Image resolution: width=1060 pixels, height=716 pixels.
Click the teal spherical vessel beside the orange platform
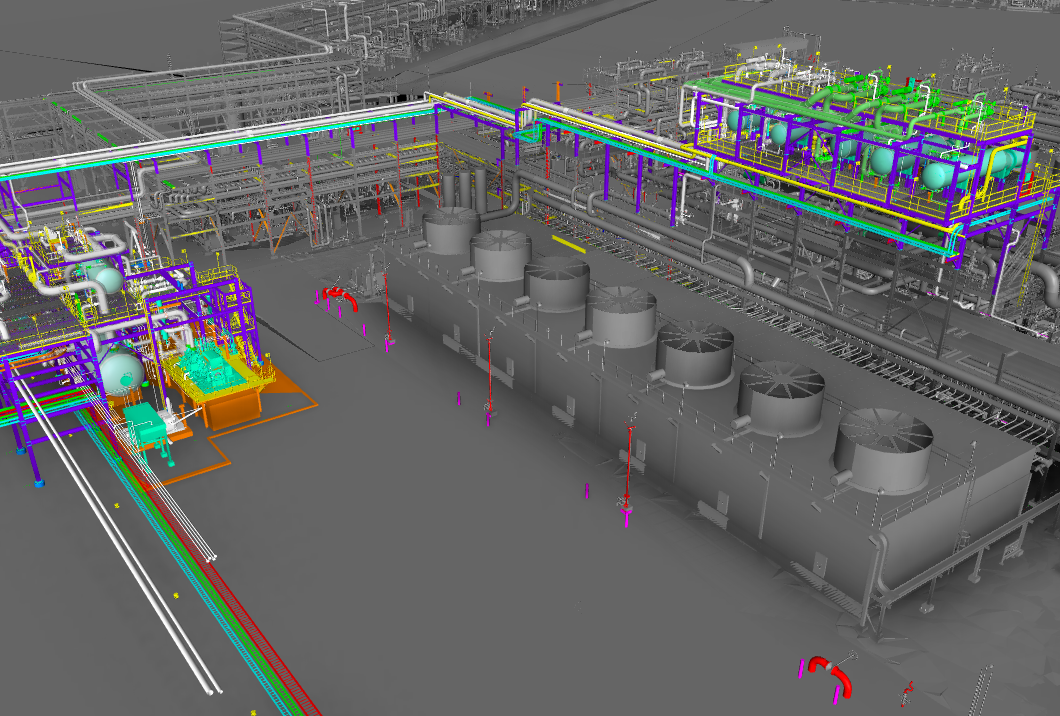(x=121, y=370)
